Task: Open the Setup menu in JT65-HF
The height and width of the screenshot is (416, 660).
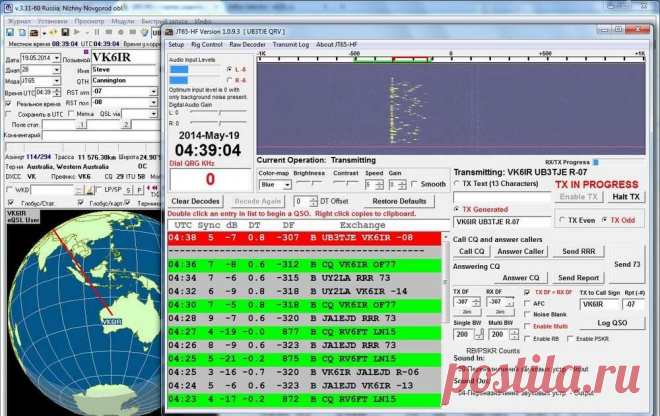Action: click(176, 45)
